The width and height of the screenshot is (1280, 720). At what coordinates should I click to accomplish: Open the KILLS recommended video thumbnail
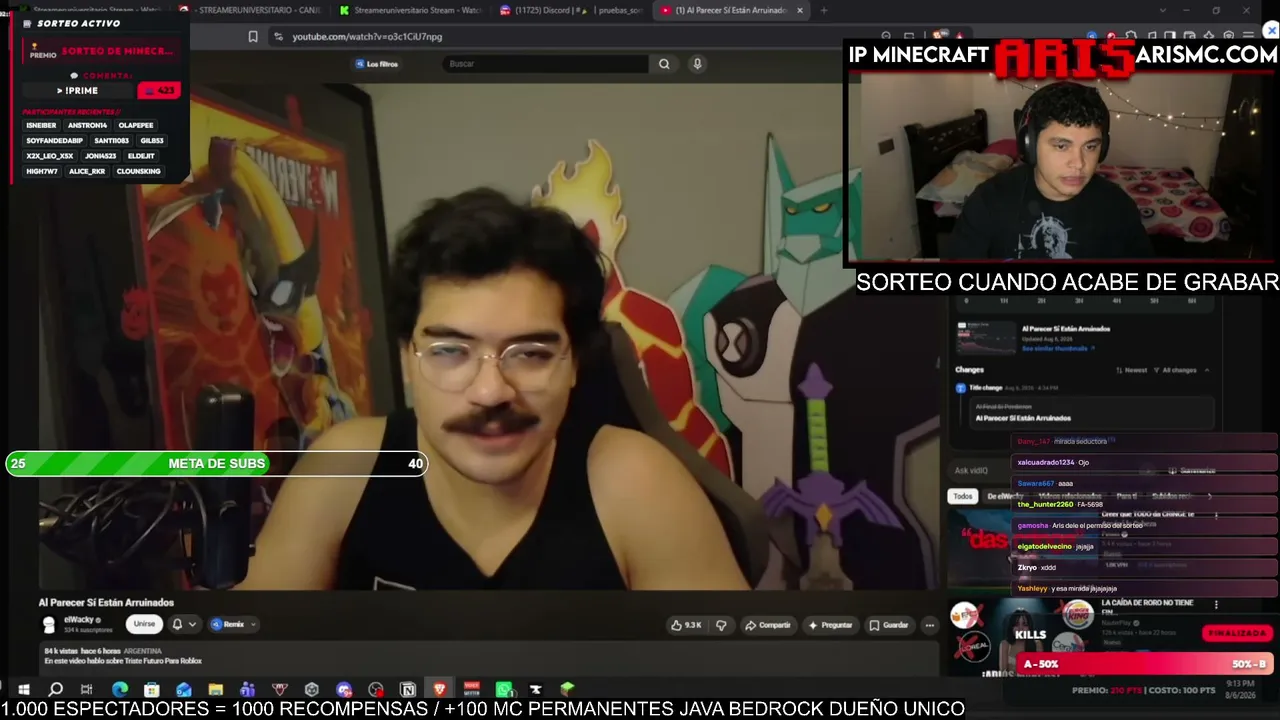tap(1021, 636)
